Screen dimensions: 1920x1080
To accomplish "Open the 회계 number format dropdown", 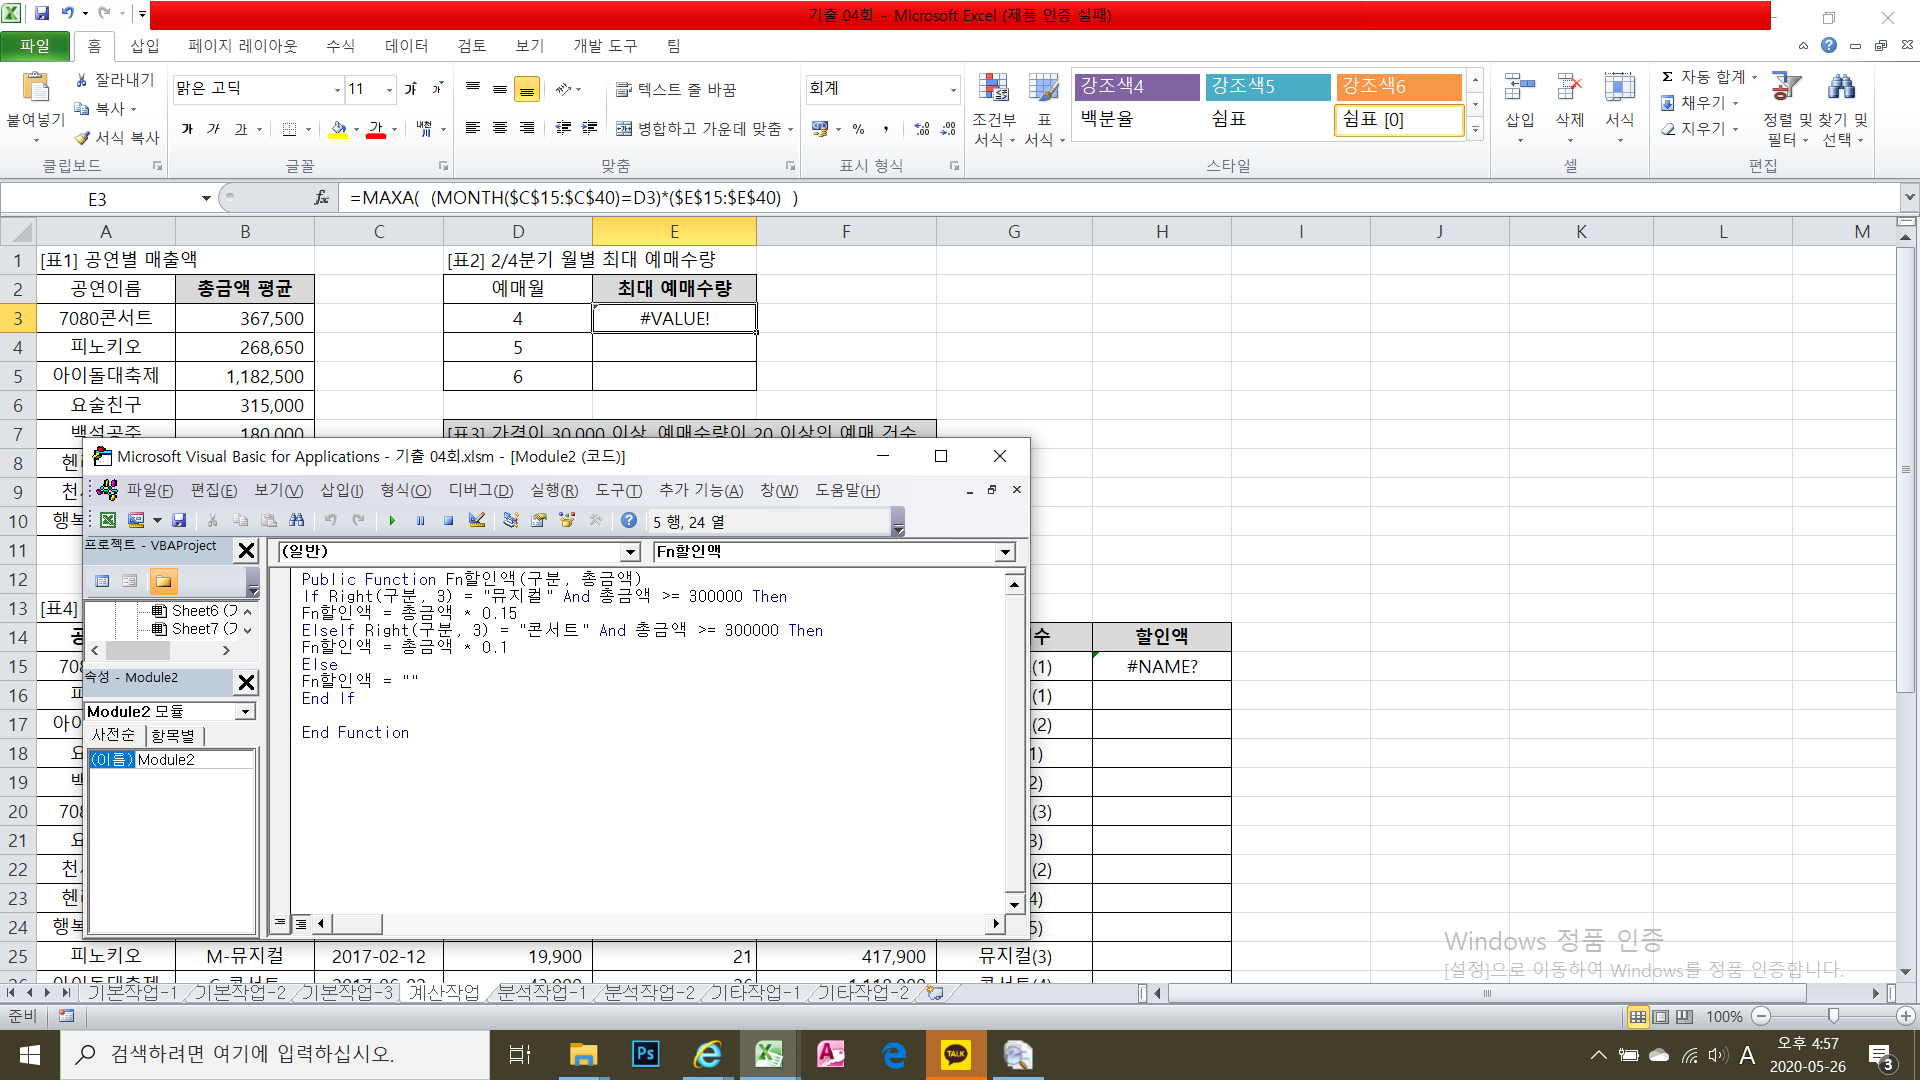I will click(x=952, y=90).
